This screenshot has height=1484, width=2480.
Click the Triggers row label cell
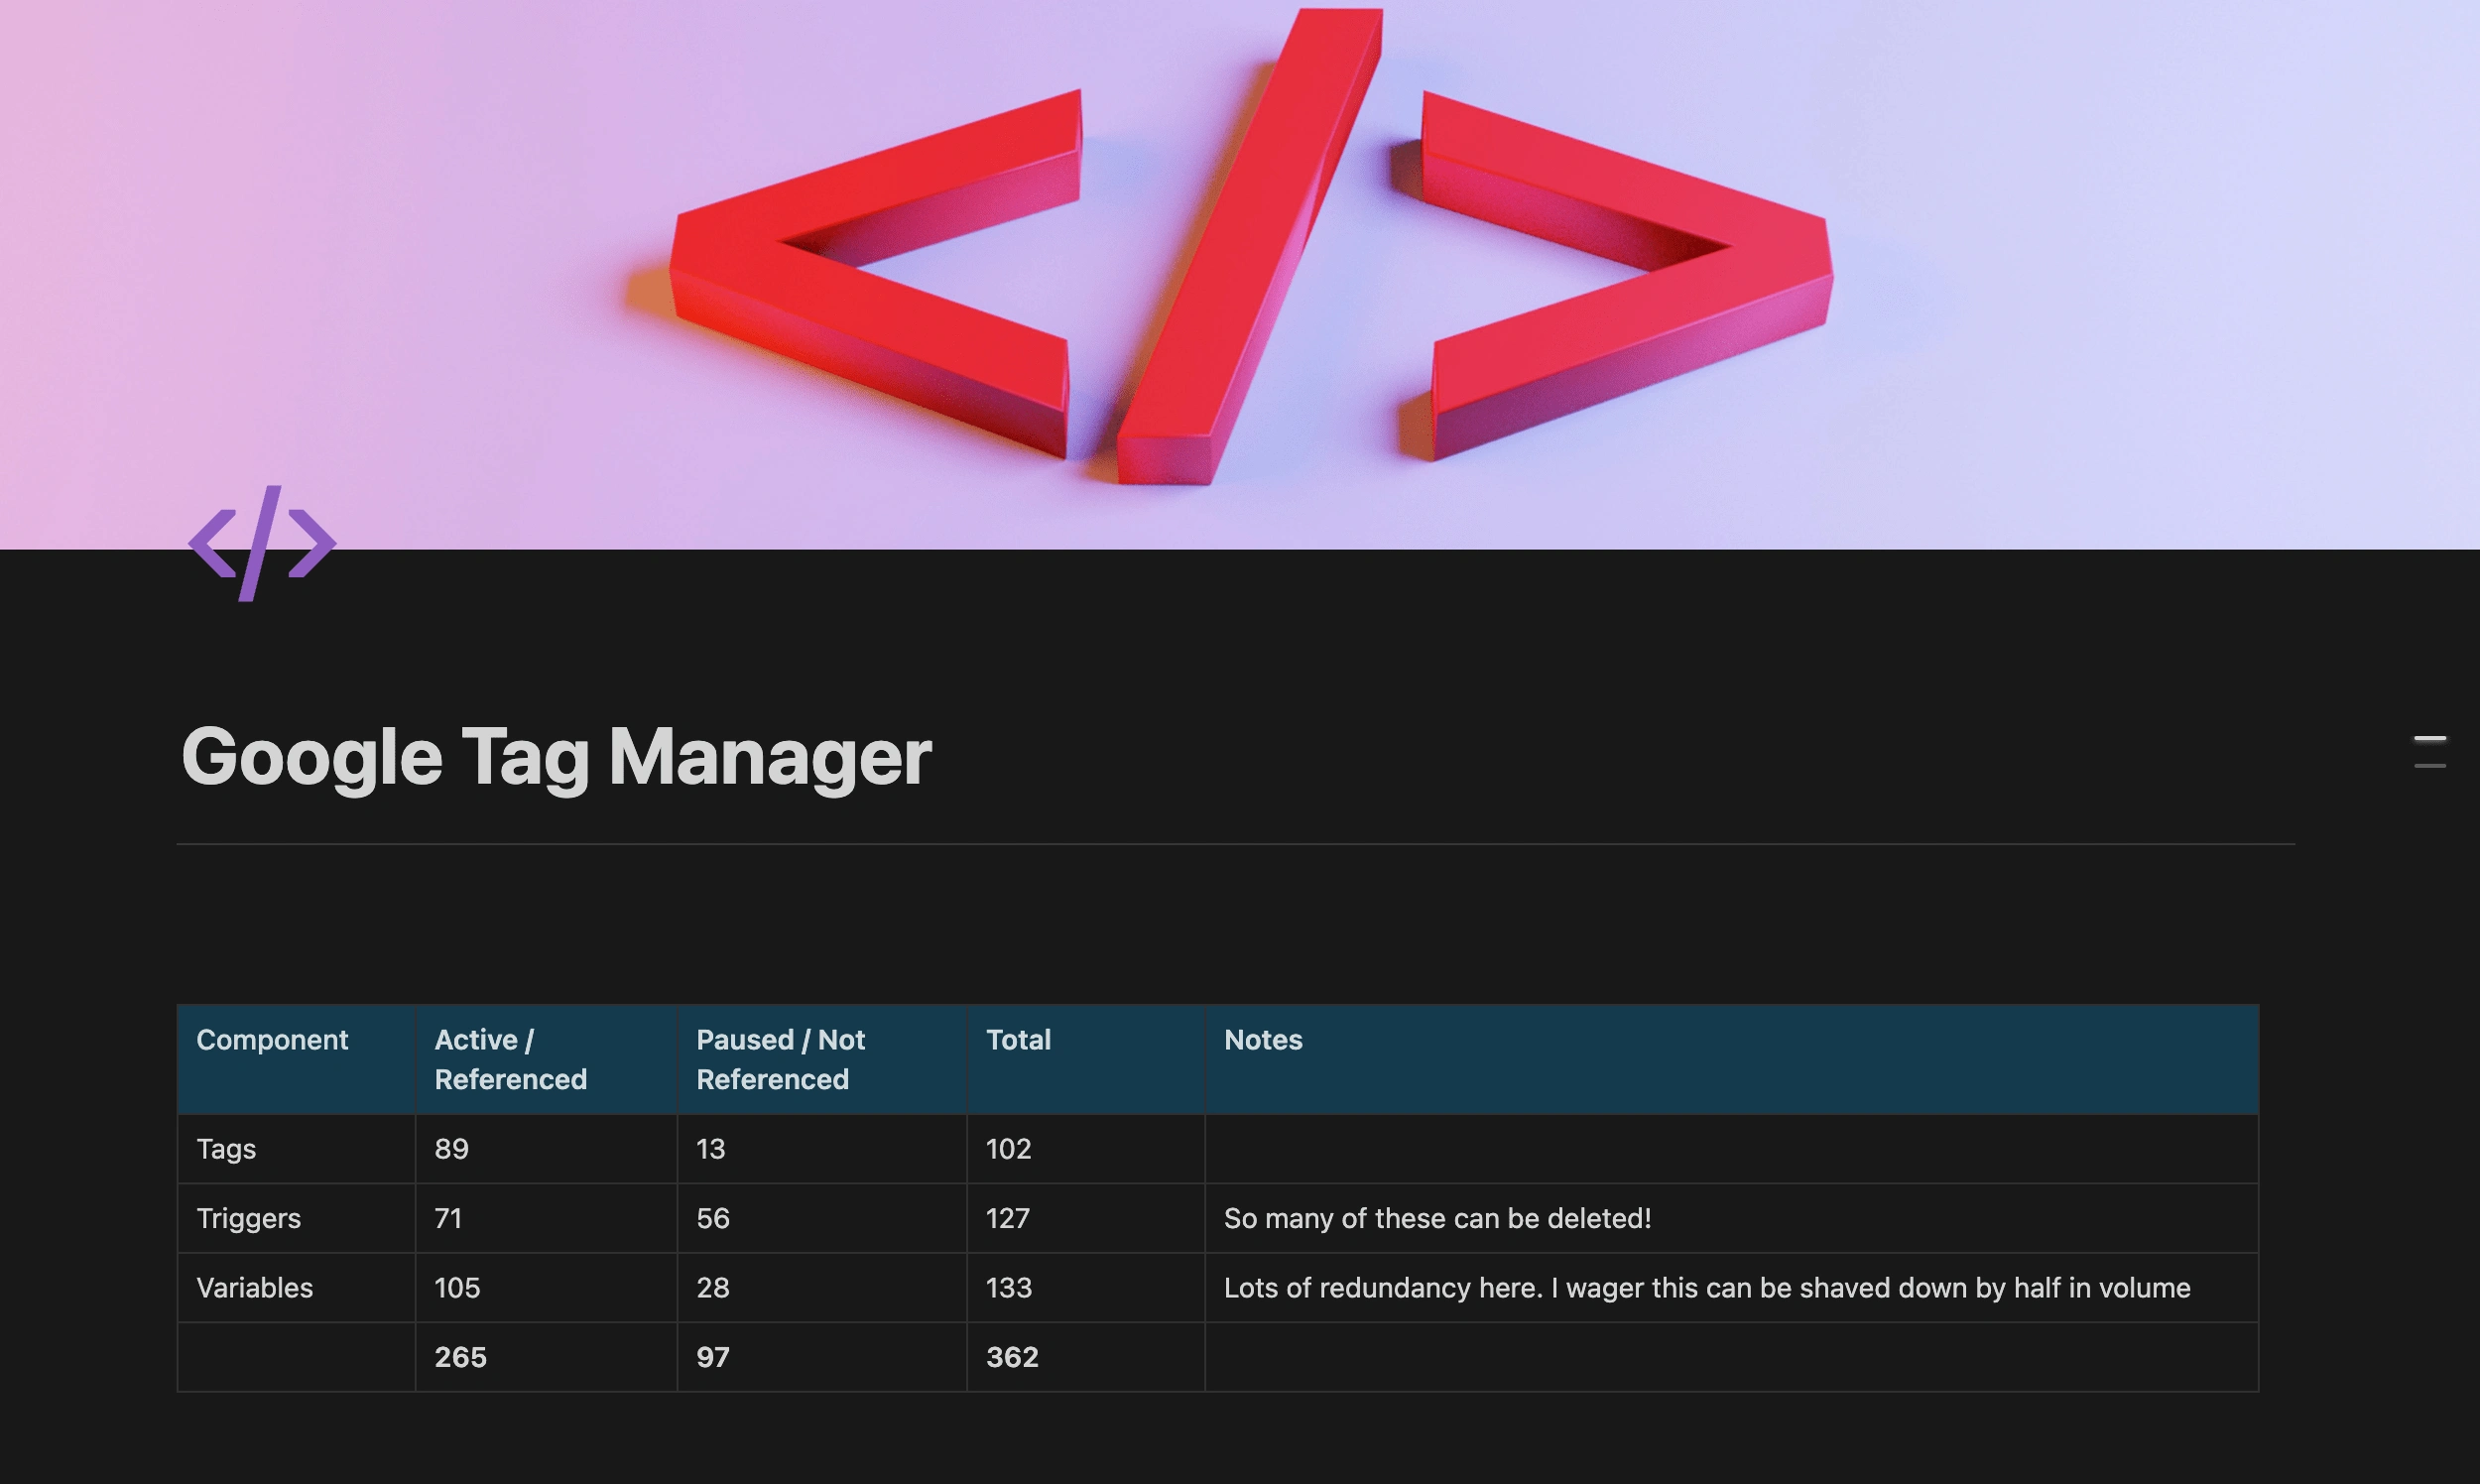point(296,1218)
